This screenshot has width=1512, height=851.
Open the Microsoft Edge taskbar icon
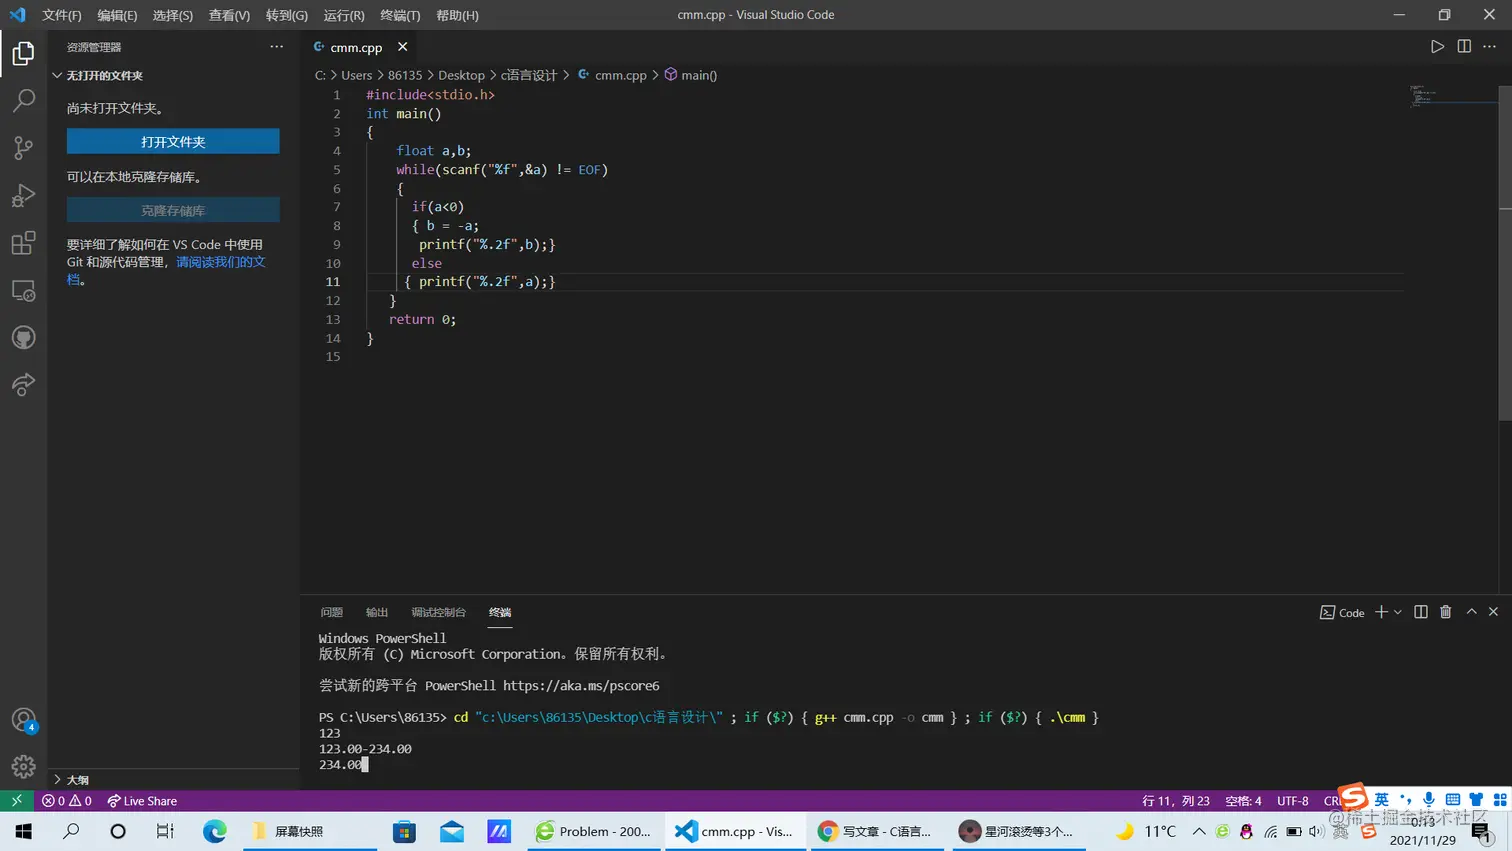click(x=215, y=831)
